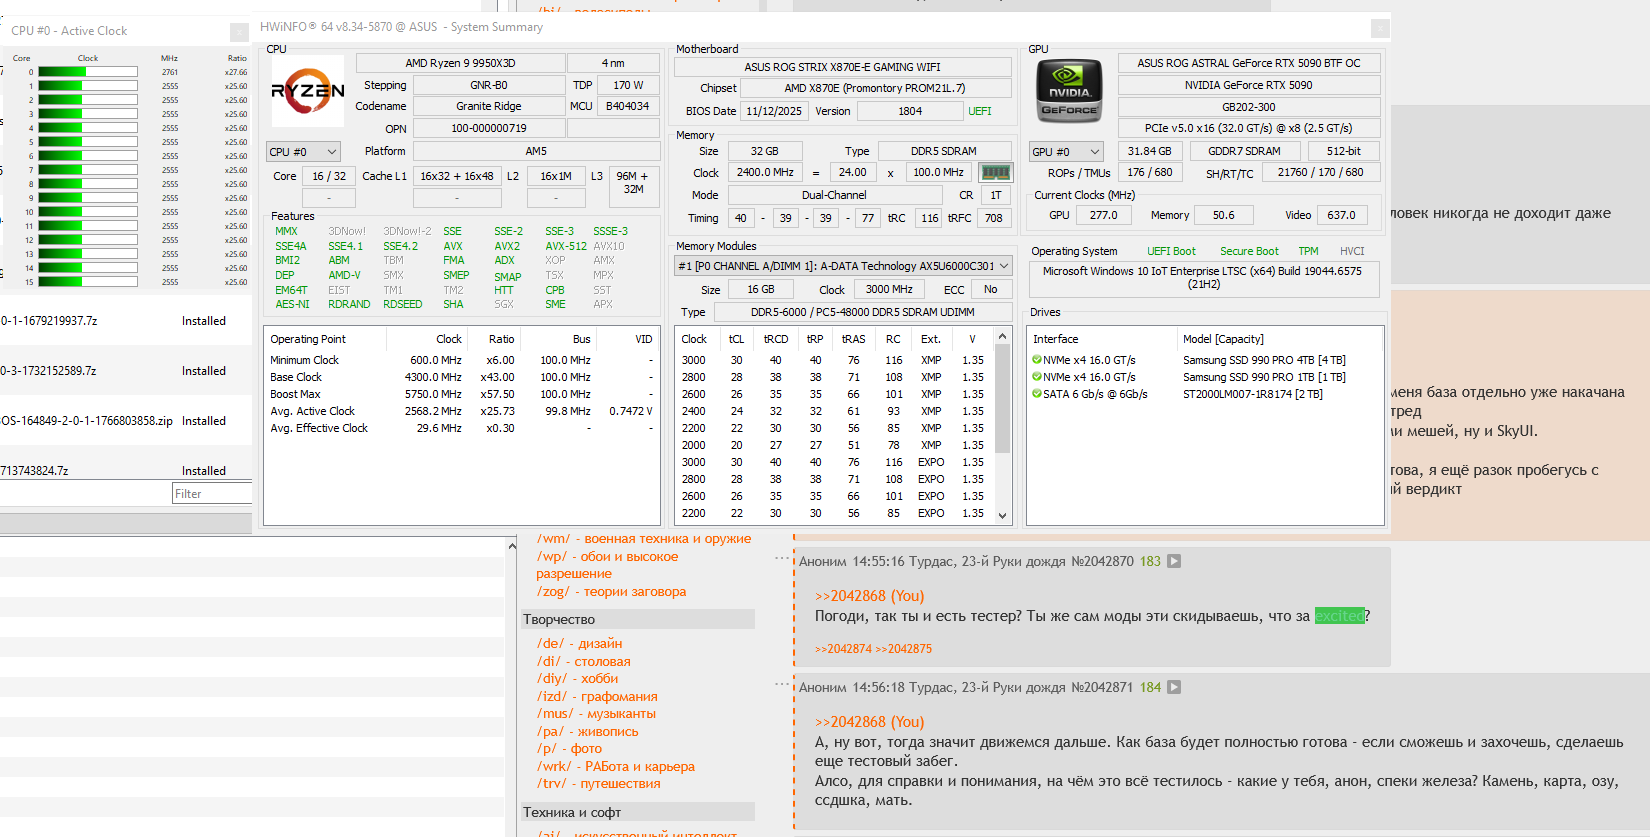Screen dimensions: 1650x837
Task: Follow the >>2042875 reply link
Action: coord(903,649)
